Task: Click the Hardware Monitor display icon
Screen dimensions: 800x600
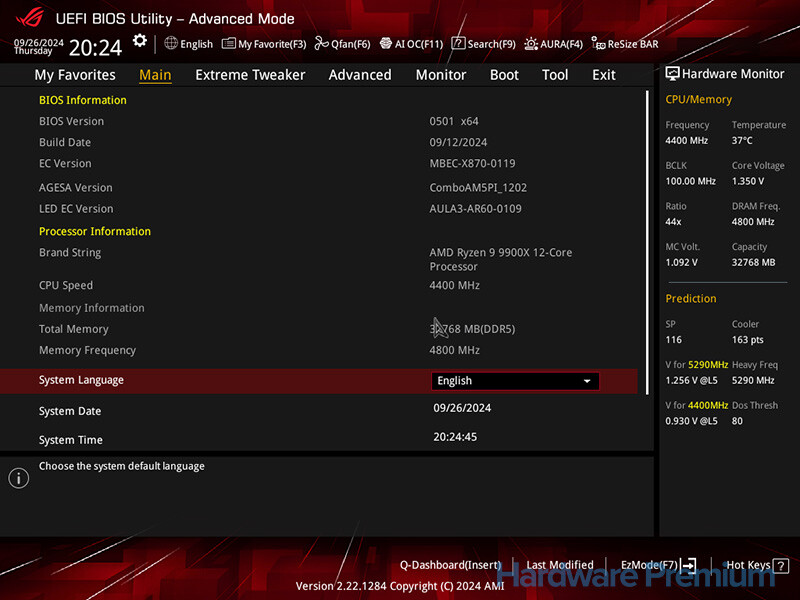Action: (x=672, y=74)
